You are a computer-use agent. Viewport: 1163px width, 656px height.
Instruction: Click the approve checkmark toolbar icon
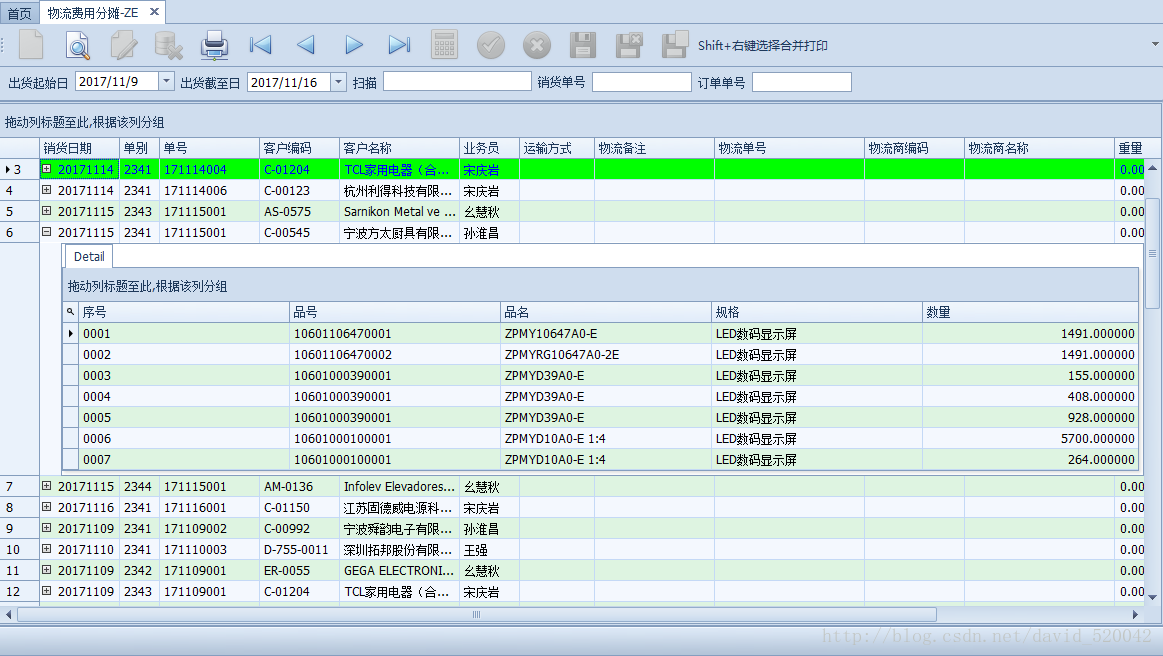490,45
